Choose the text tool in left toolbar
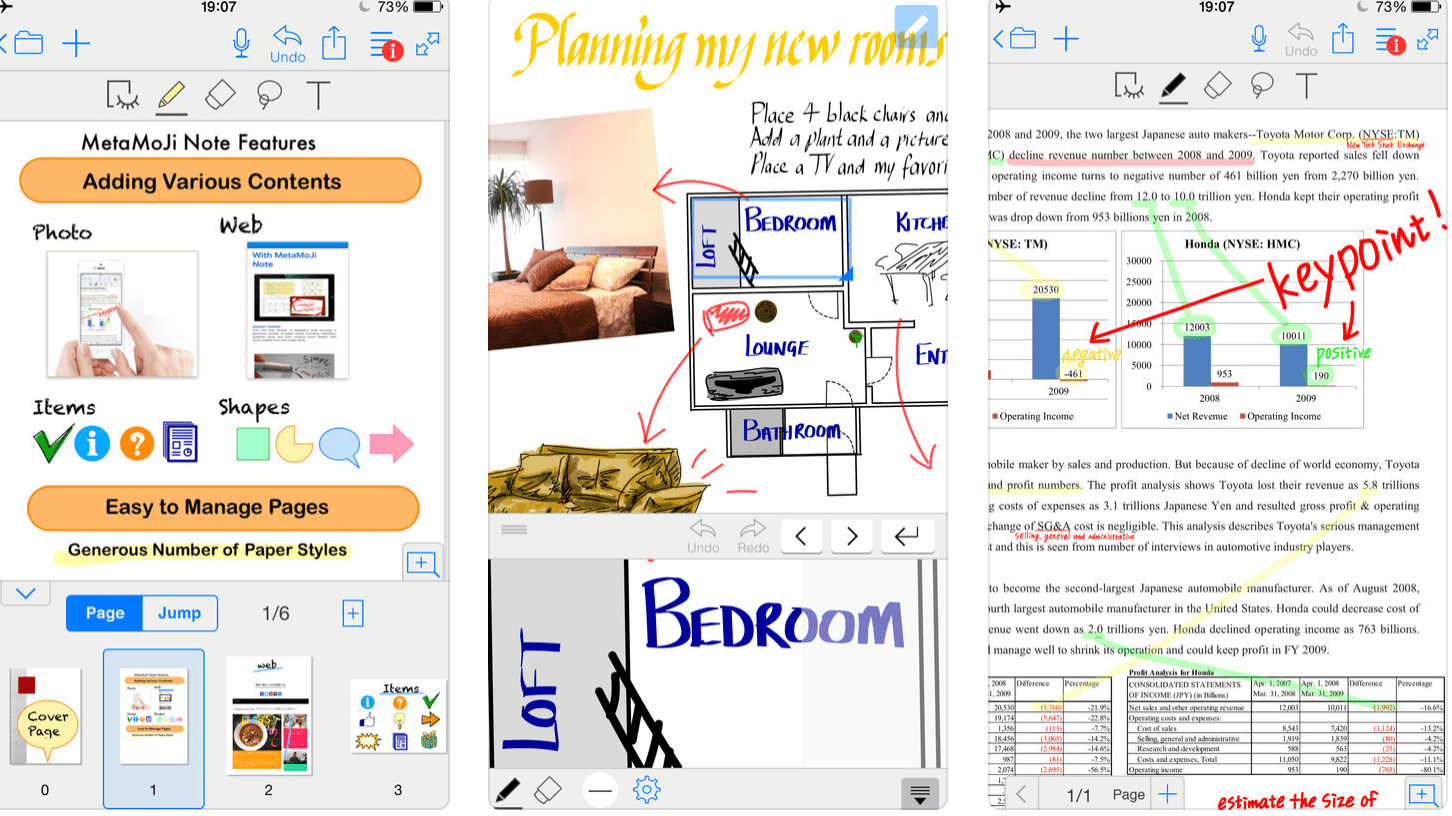The height and width of the screenshot is (816, 1452). [x=318, y=95]
